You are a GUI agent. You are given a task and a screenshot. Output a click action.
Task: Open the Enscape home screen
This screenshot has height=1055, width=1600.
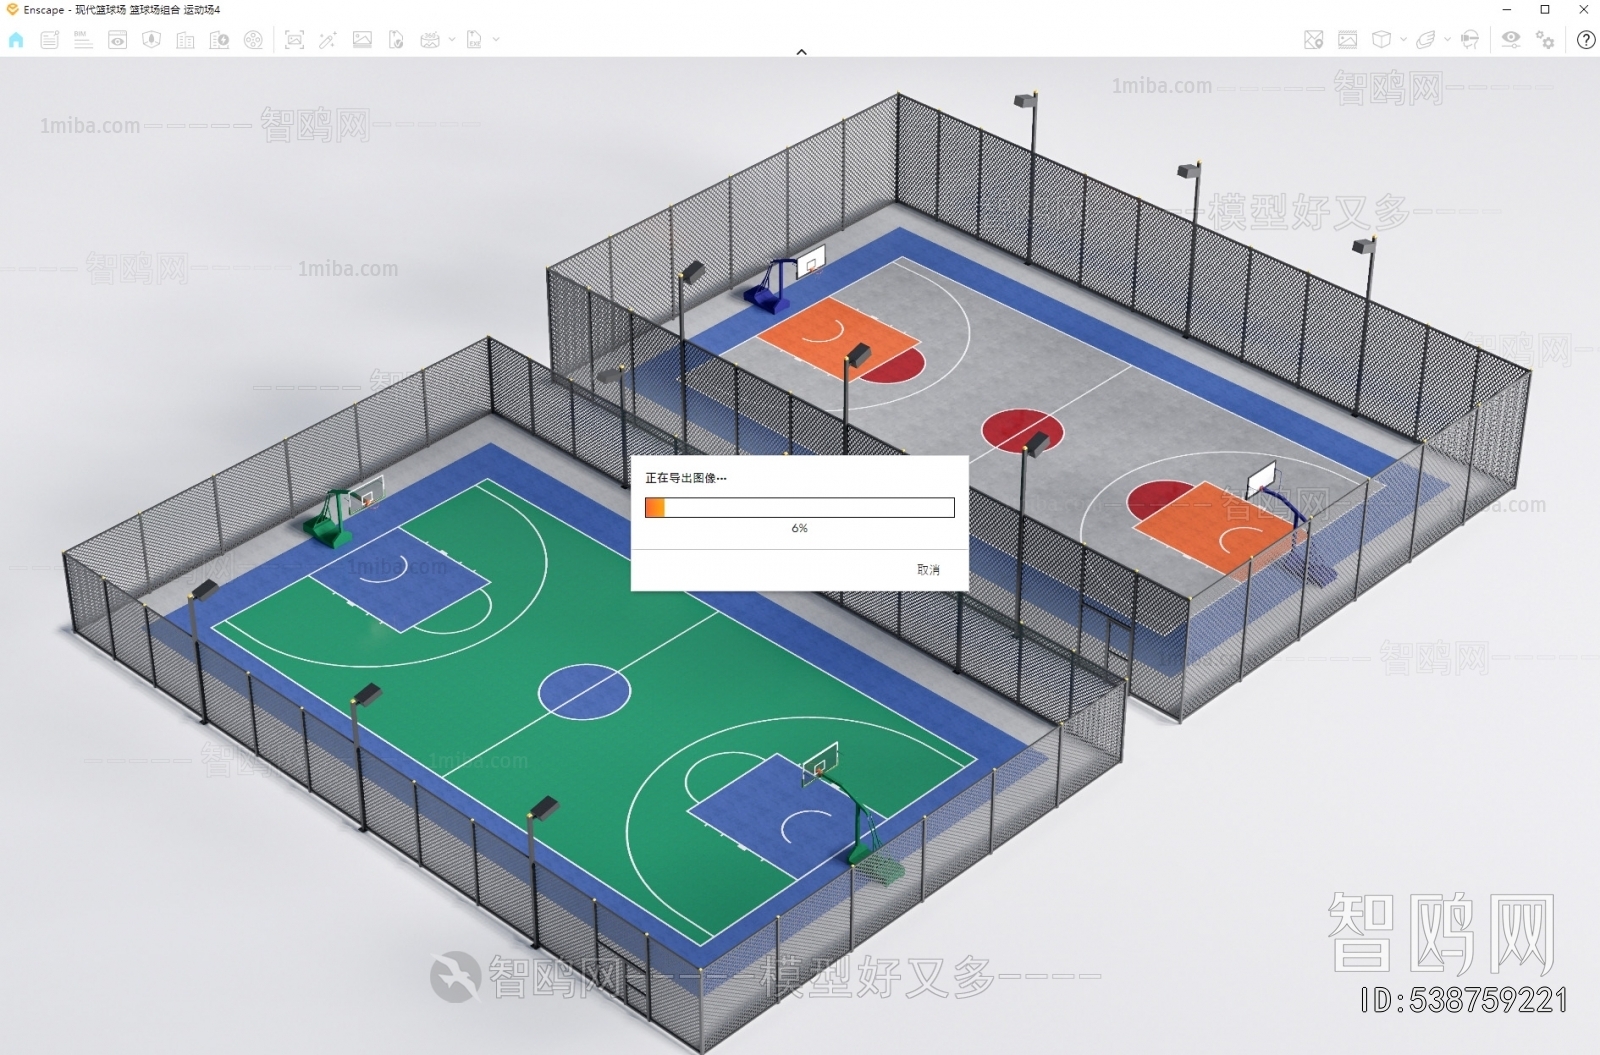coord(16,40)
